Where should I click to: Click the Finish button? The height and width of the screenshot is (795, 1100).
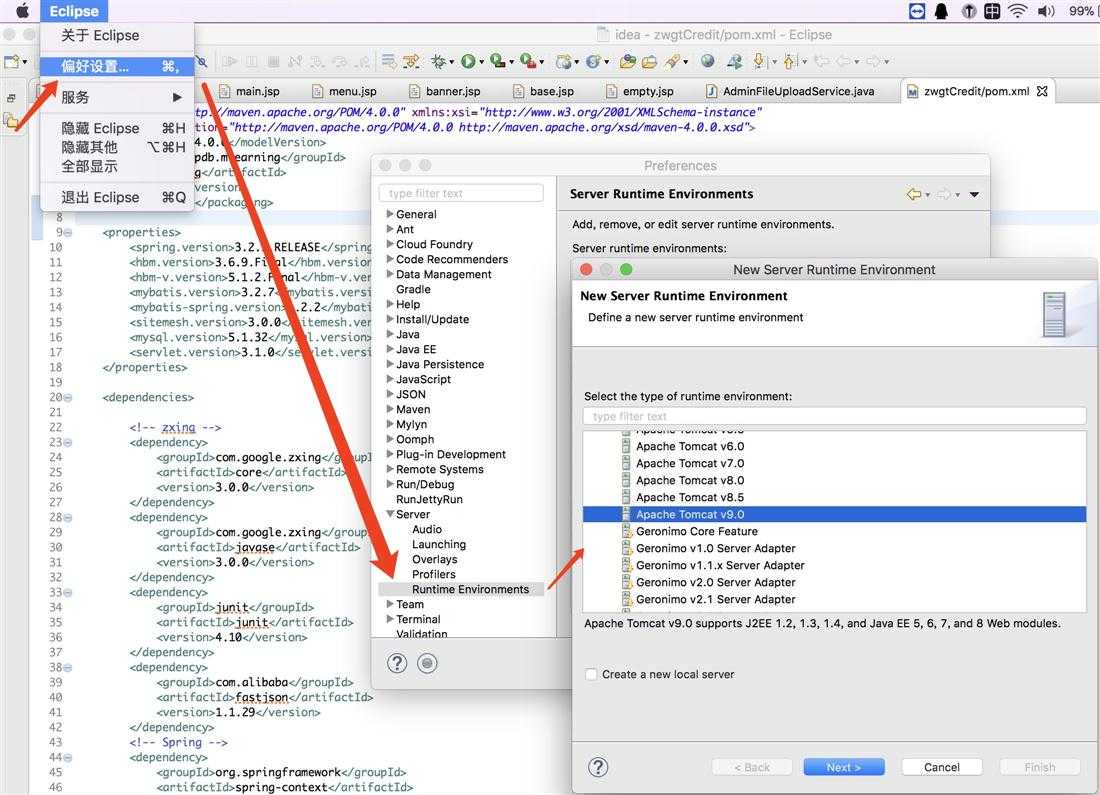point(1040,767)
